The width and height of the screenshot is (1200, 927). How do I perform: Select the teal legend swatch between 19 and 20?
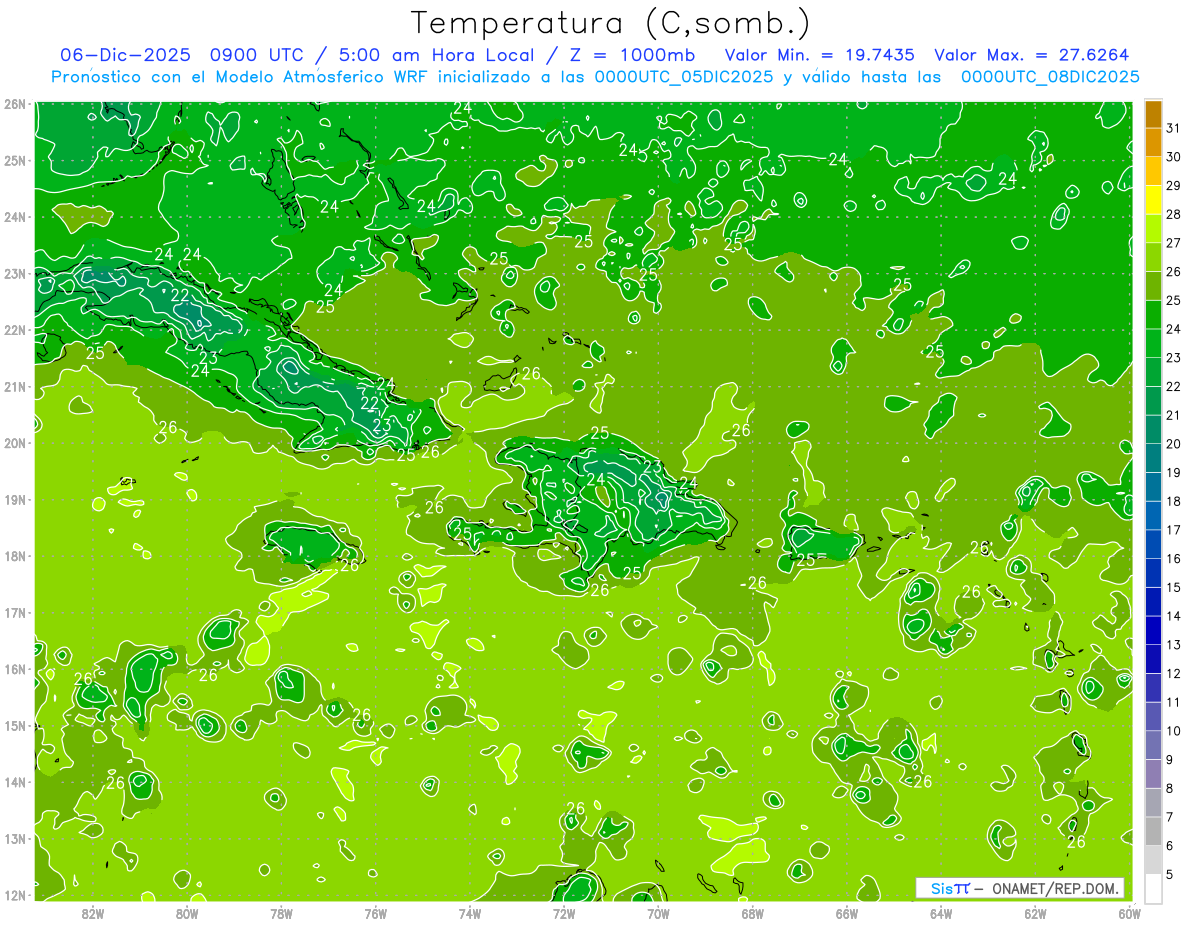coord(1153,458)
